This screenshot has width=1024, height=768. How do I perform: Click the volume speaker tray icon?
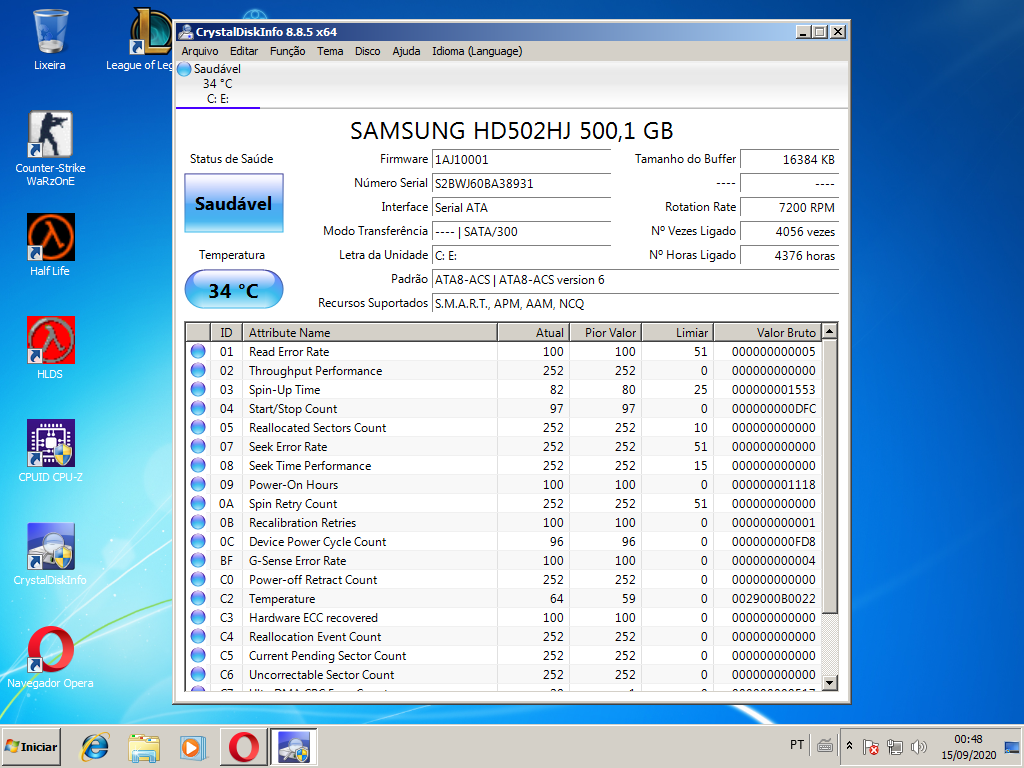[x=919, y=746]
